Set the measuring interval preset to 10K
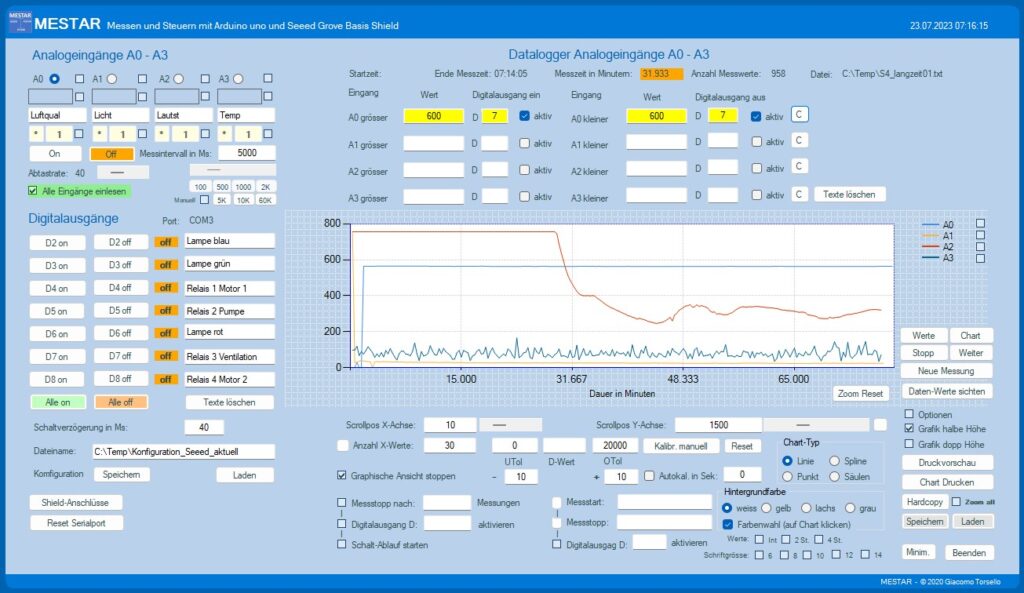Viewport: 1024px width, 593px height. coord(244,200)
